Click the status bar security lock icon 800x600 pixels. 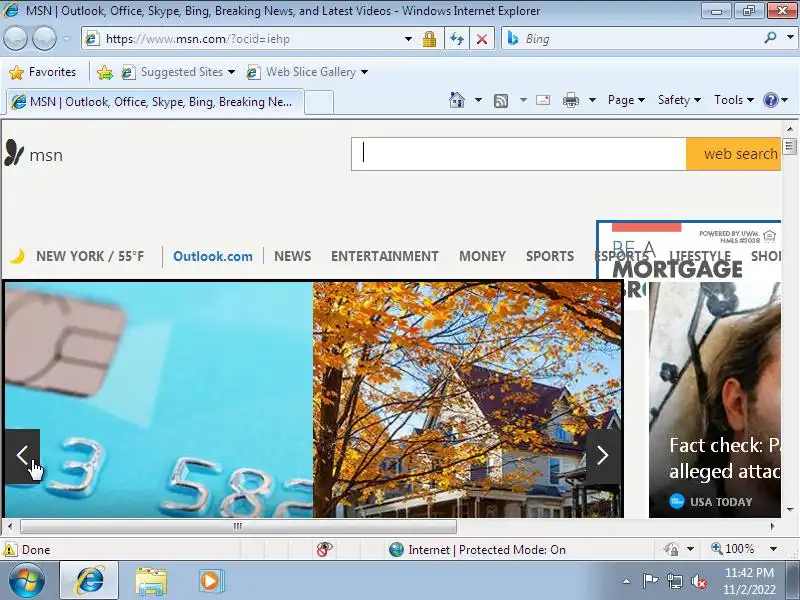point(671,549)
